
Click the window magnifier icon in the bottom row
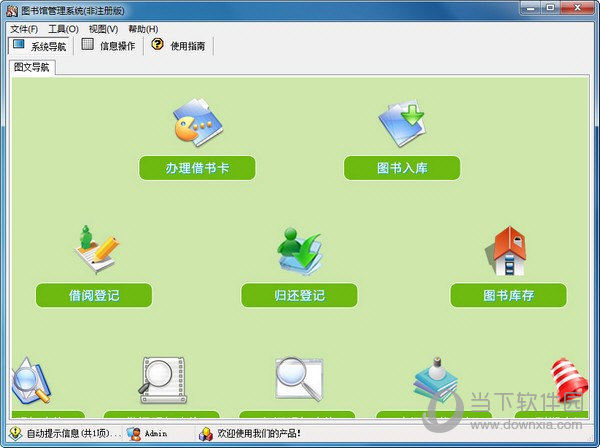point(300,379)
